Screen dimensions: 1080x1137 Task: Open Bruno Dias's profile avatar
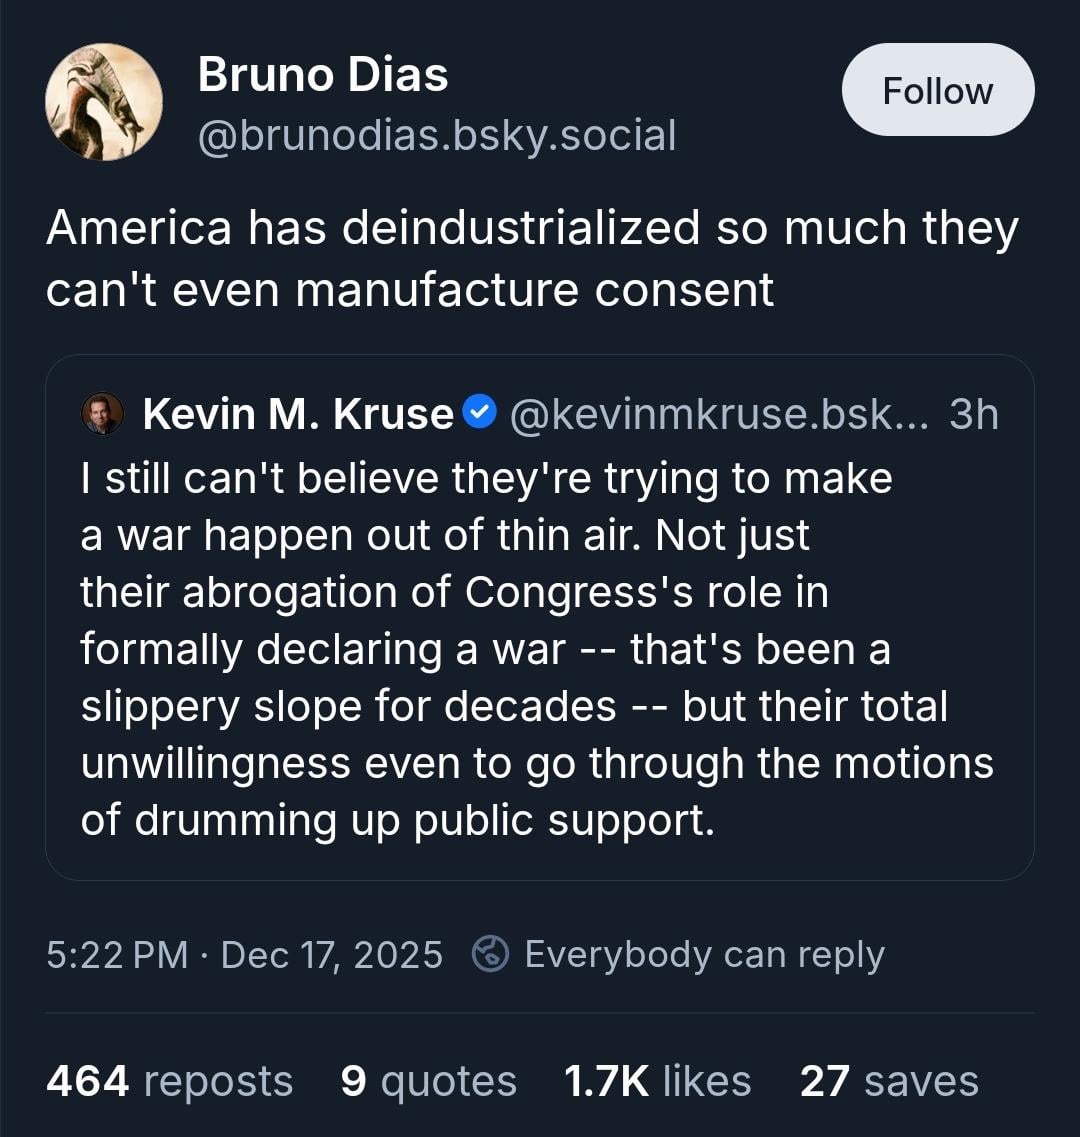[104, 102]
